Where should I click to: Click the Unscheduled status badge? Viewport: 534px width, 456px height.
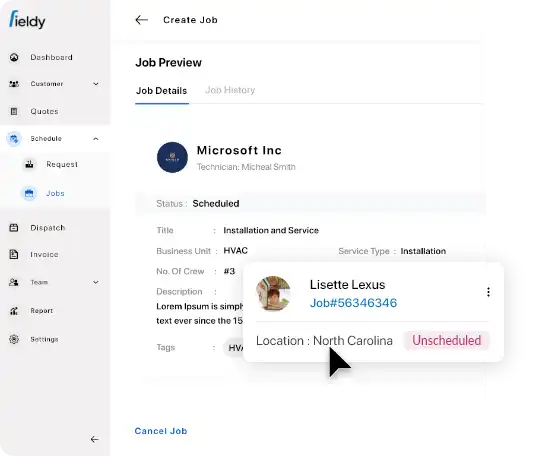446,340
